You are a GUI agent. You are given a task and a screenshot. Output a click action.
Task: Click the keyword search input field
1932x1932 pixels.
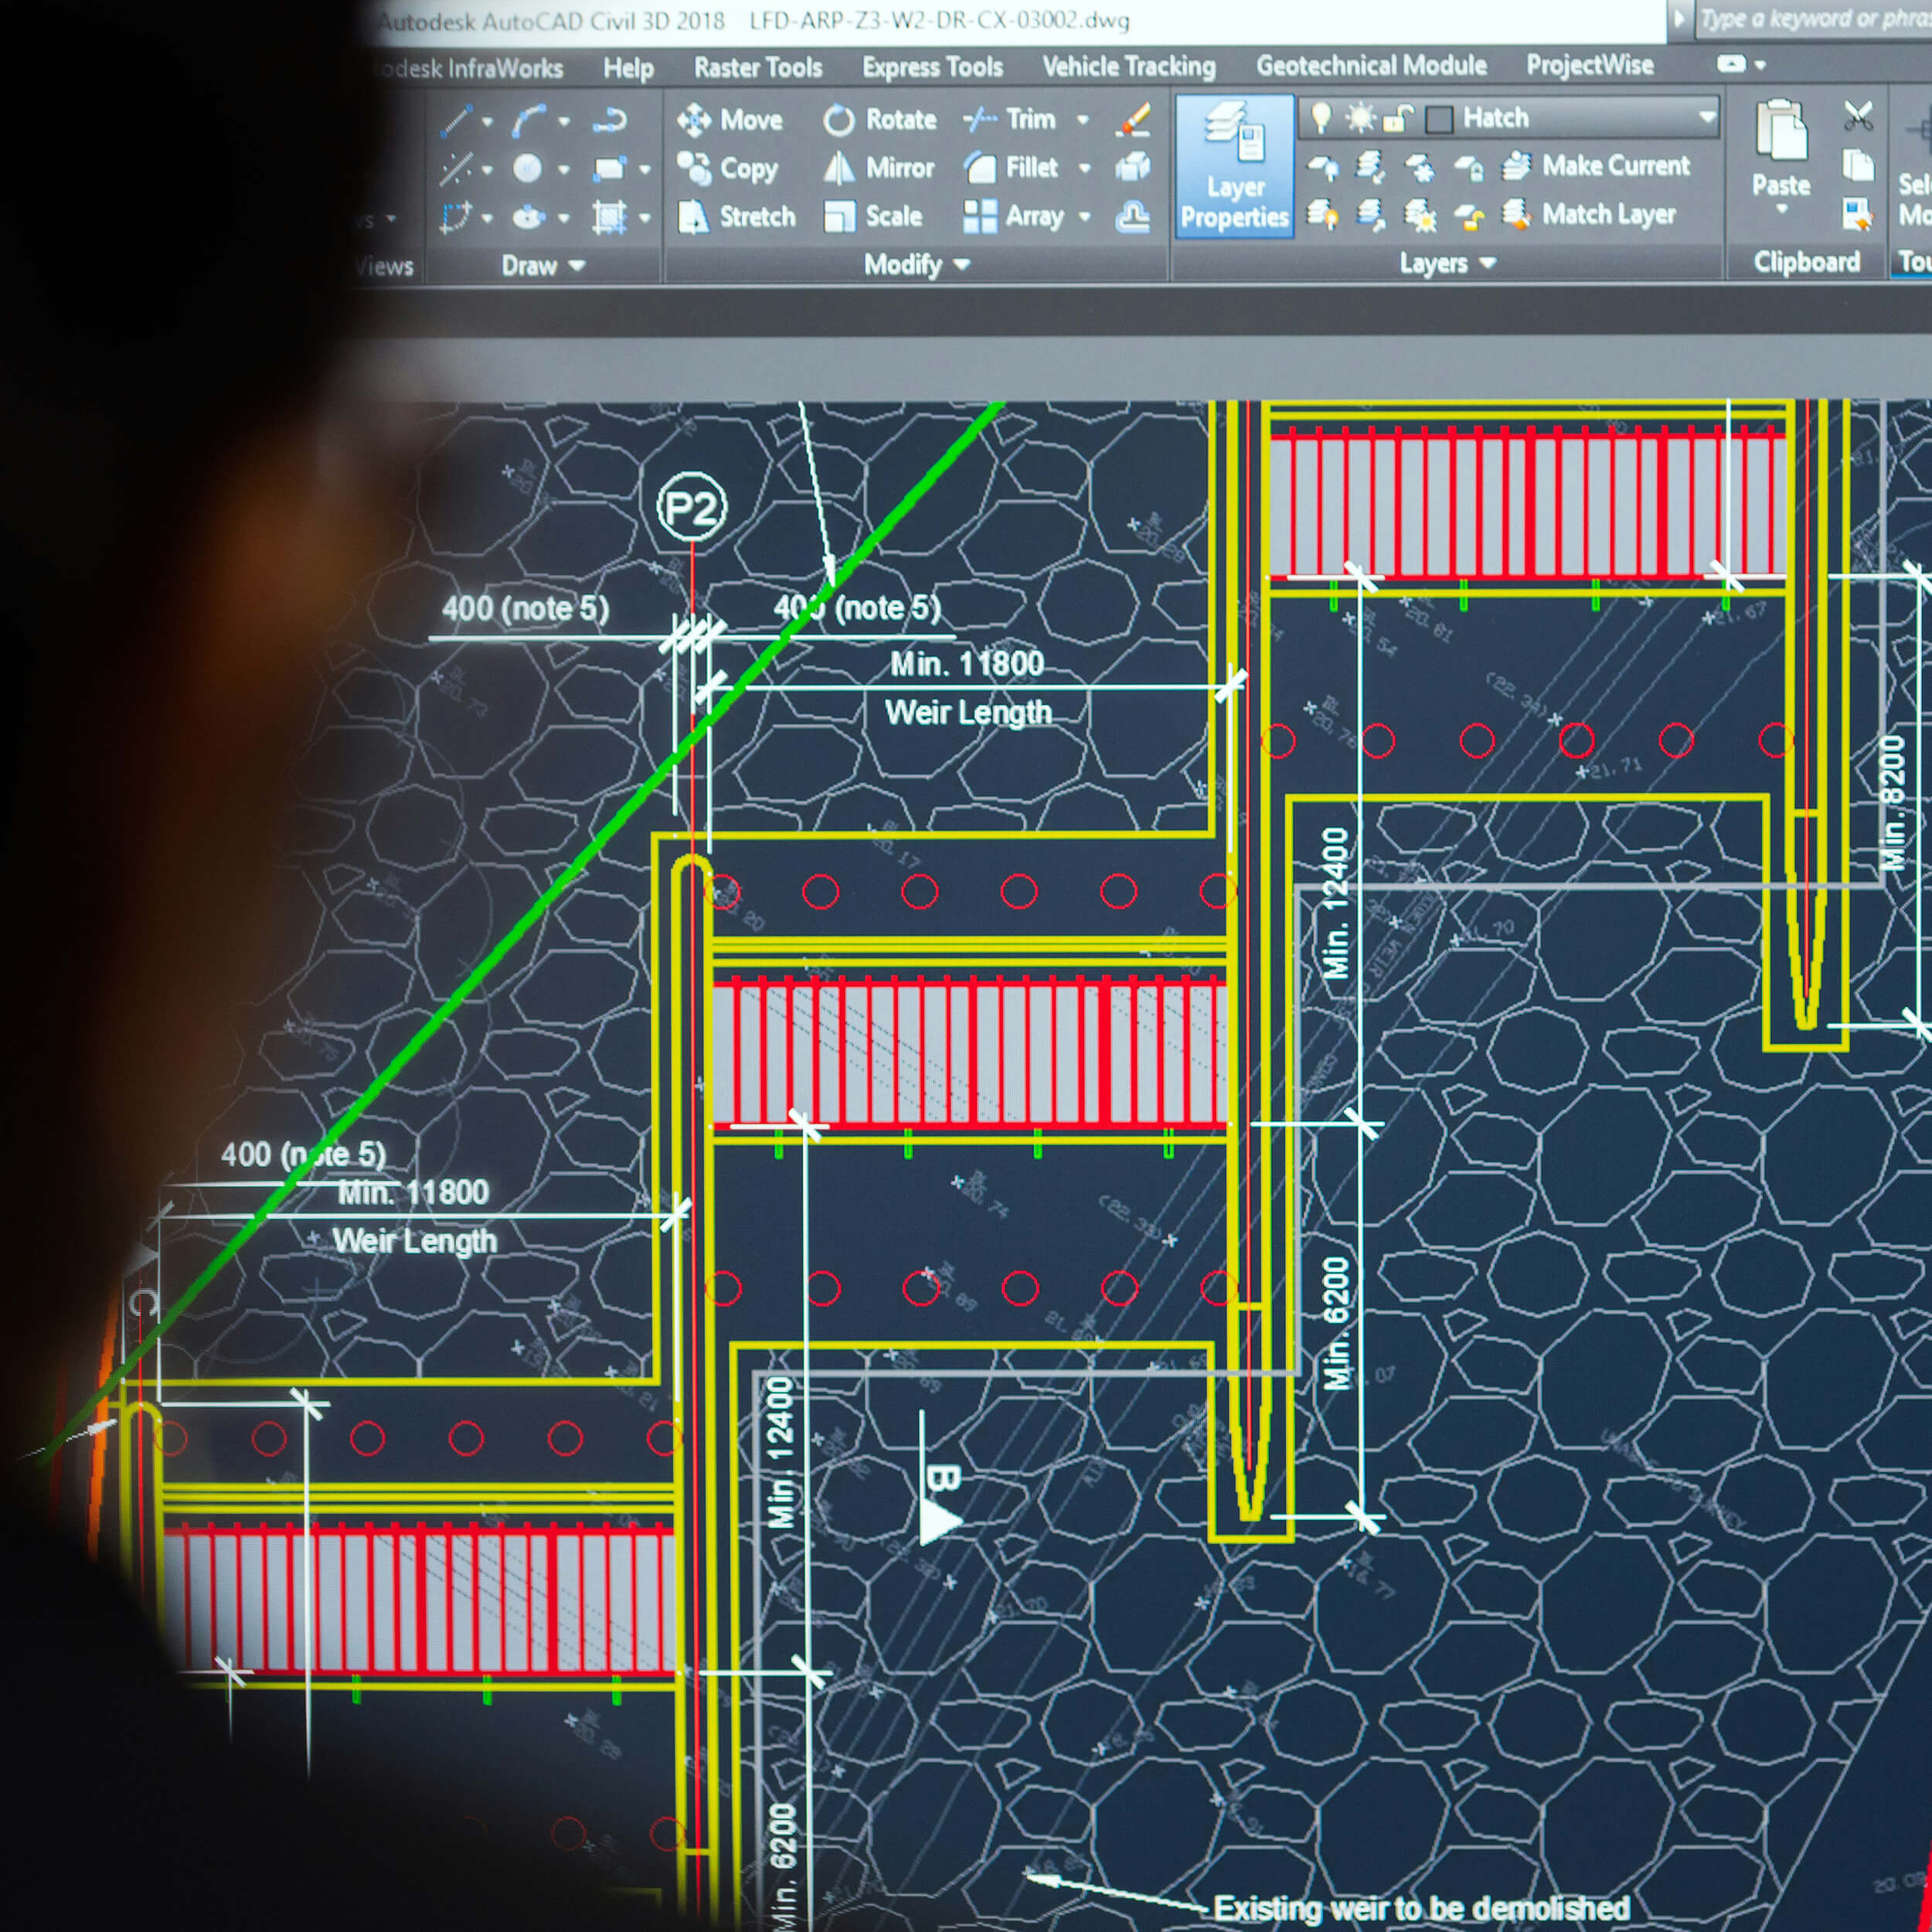point(1813,19)
